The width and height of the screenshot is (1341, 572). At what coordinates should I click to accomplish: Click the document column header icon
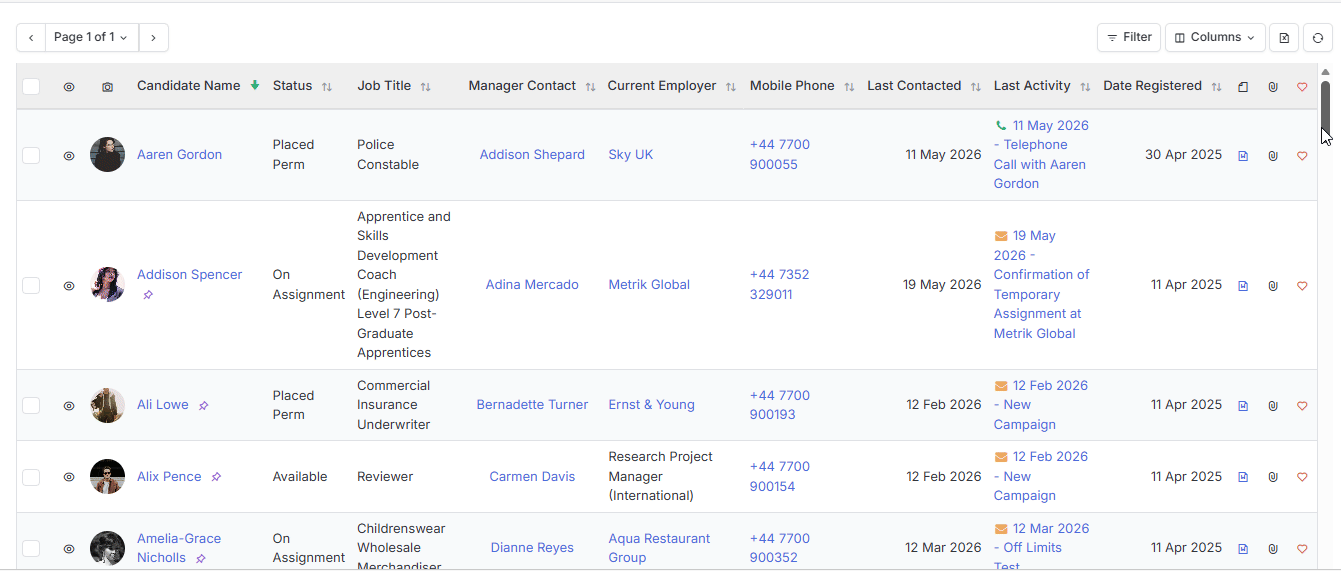pyautogui.click(x=1243, y=87)
